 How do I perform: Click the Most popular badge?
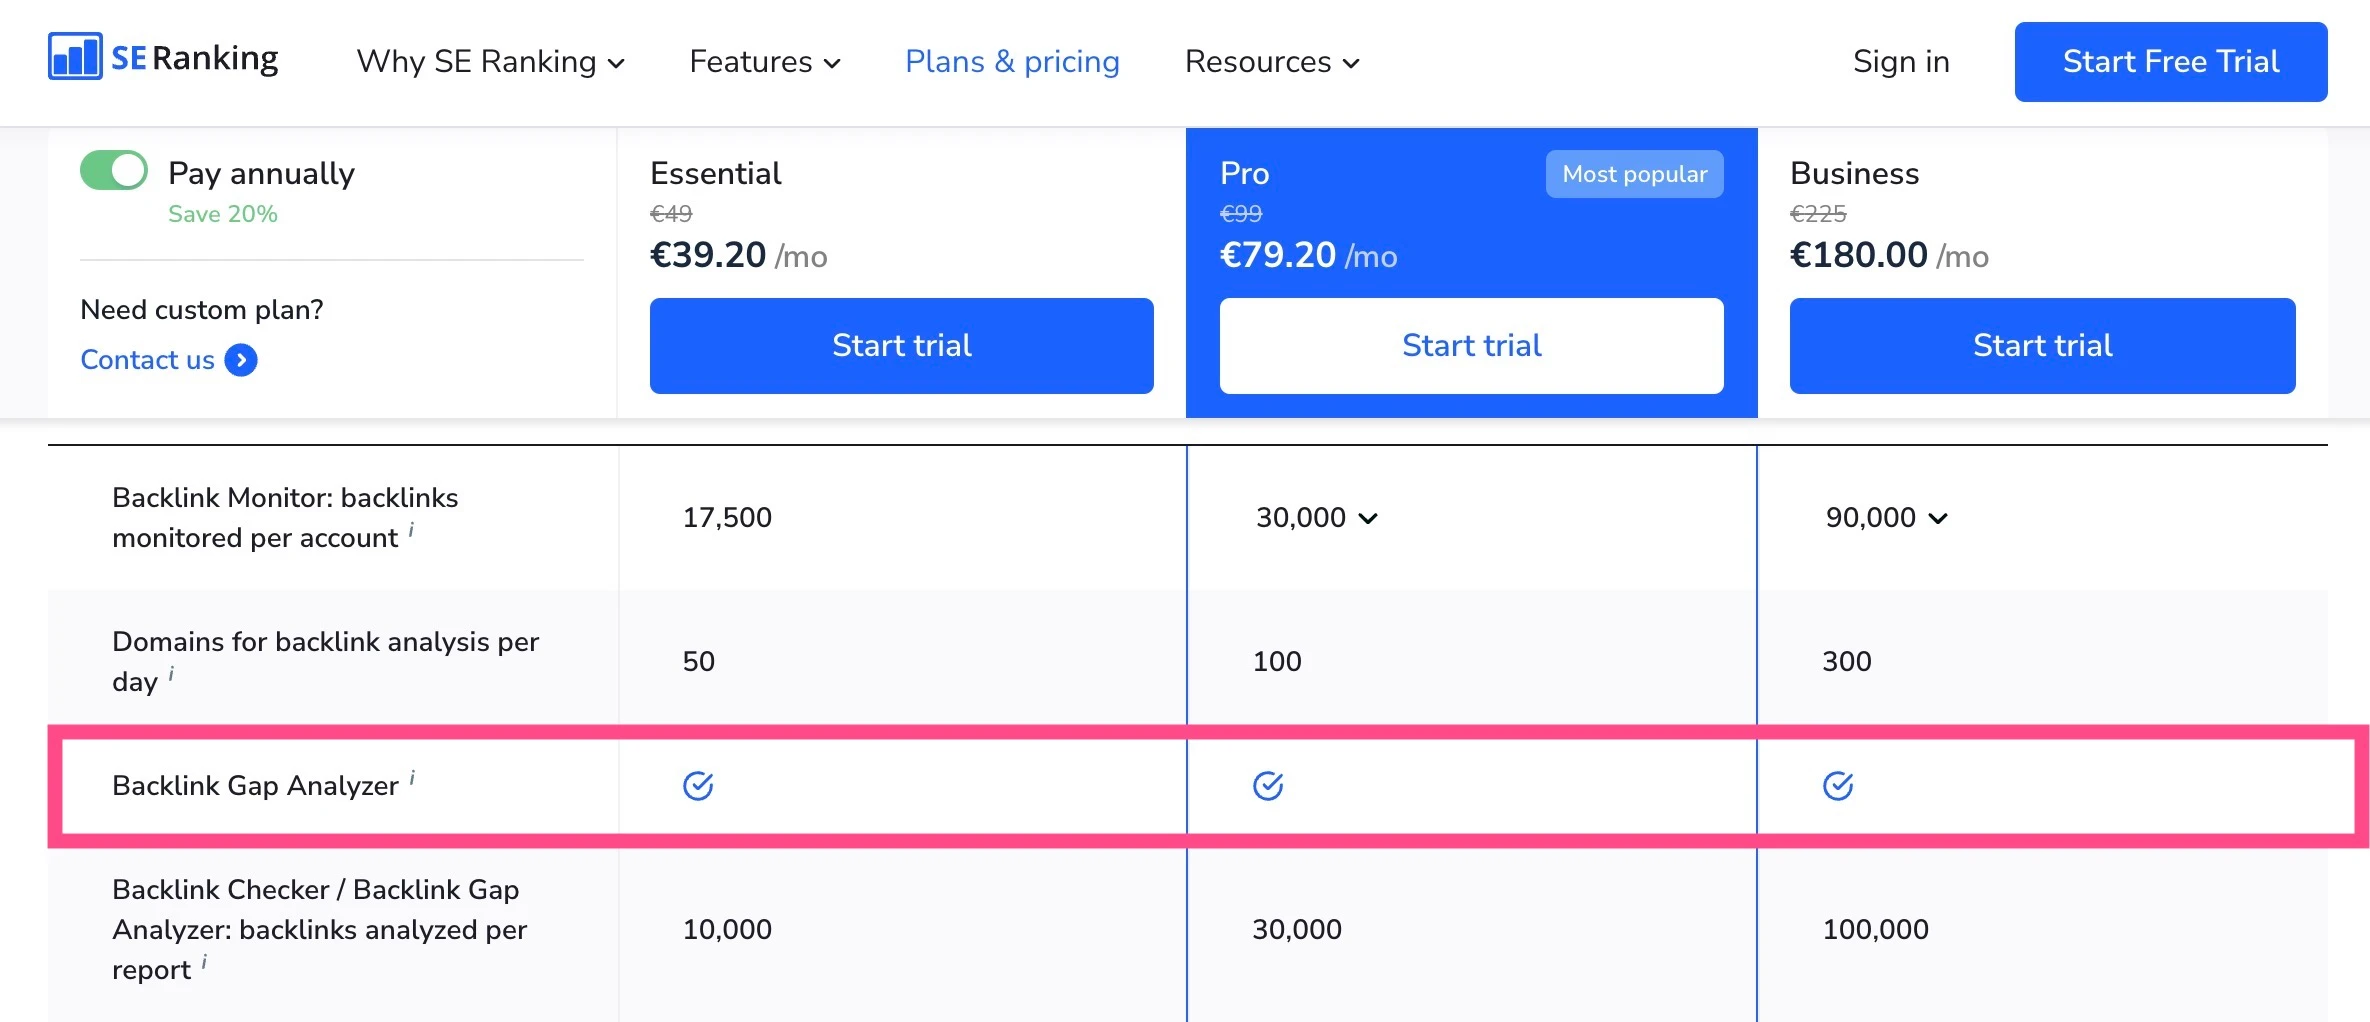[x=1635, y=174]
